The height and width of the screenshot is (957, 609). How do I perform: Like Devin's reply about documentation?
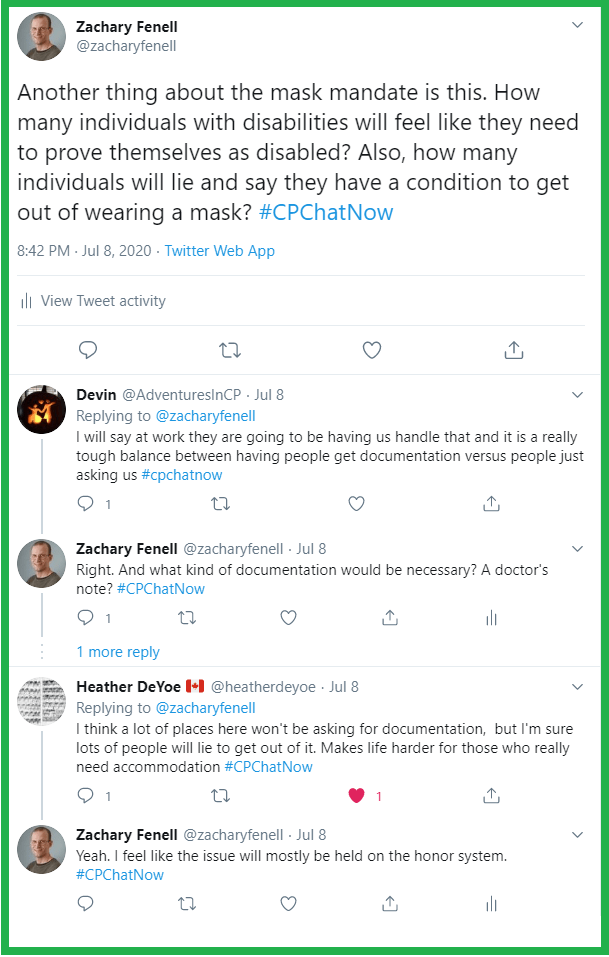point(356,503)
